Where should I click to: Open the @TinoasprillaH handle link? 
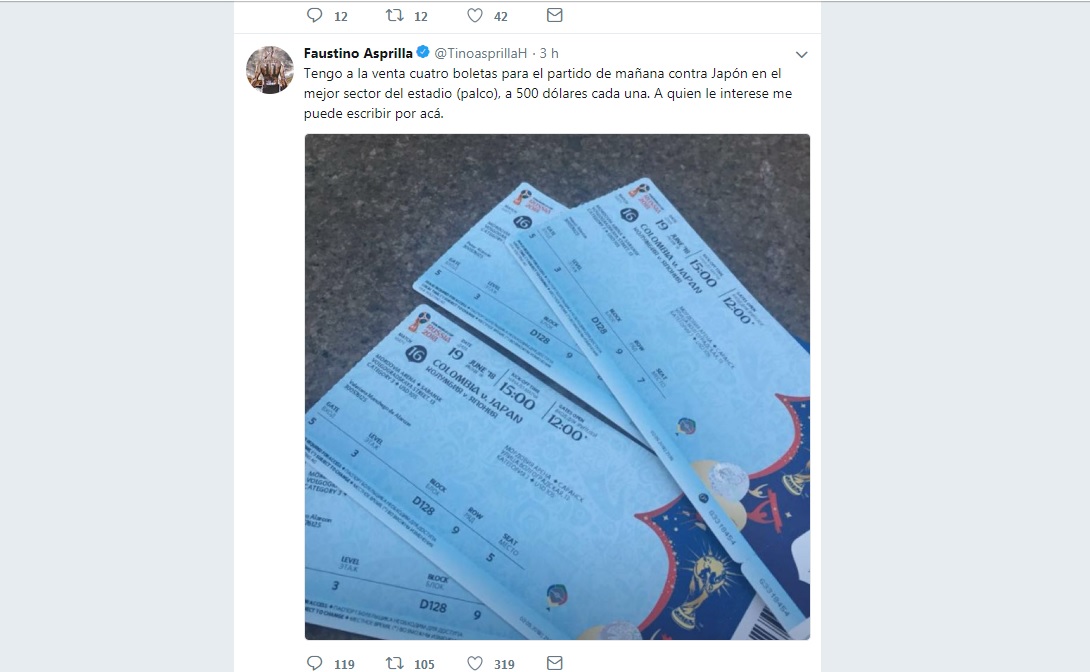[x=480, y=54]
